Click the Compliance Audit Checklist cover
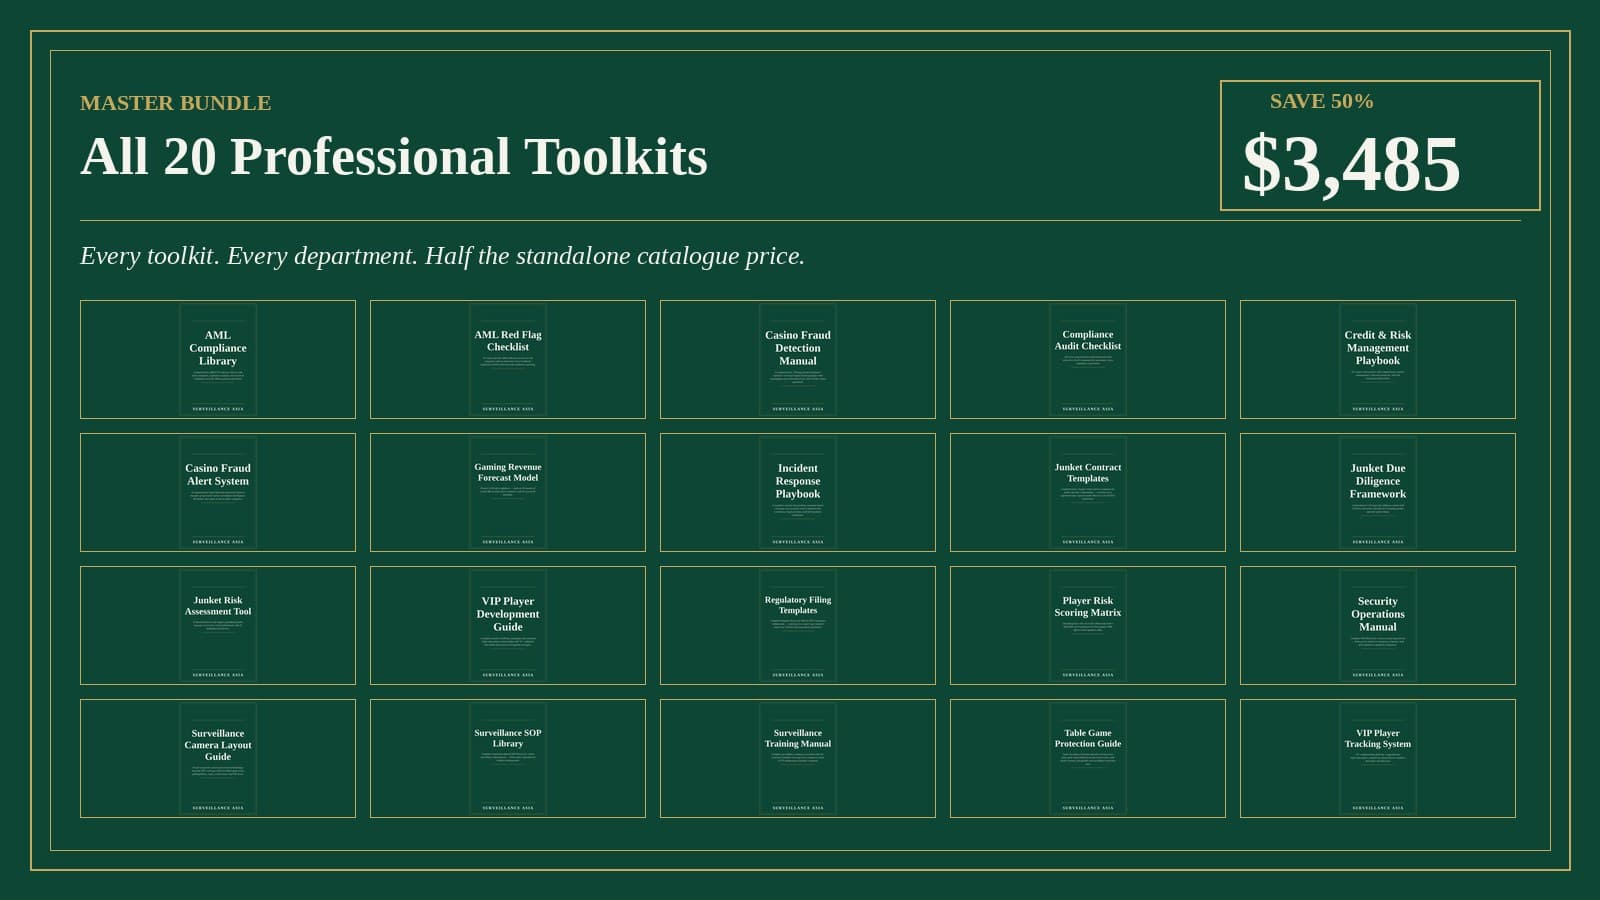 [x=1088, y=359]
